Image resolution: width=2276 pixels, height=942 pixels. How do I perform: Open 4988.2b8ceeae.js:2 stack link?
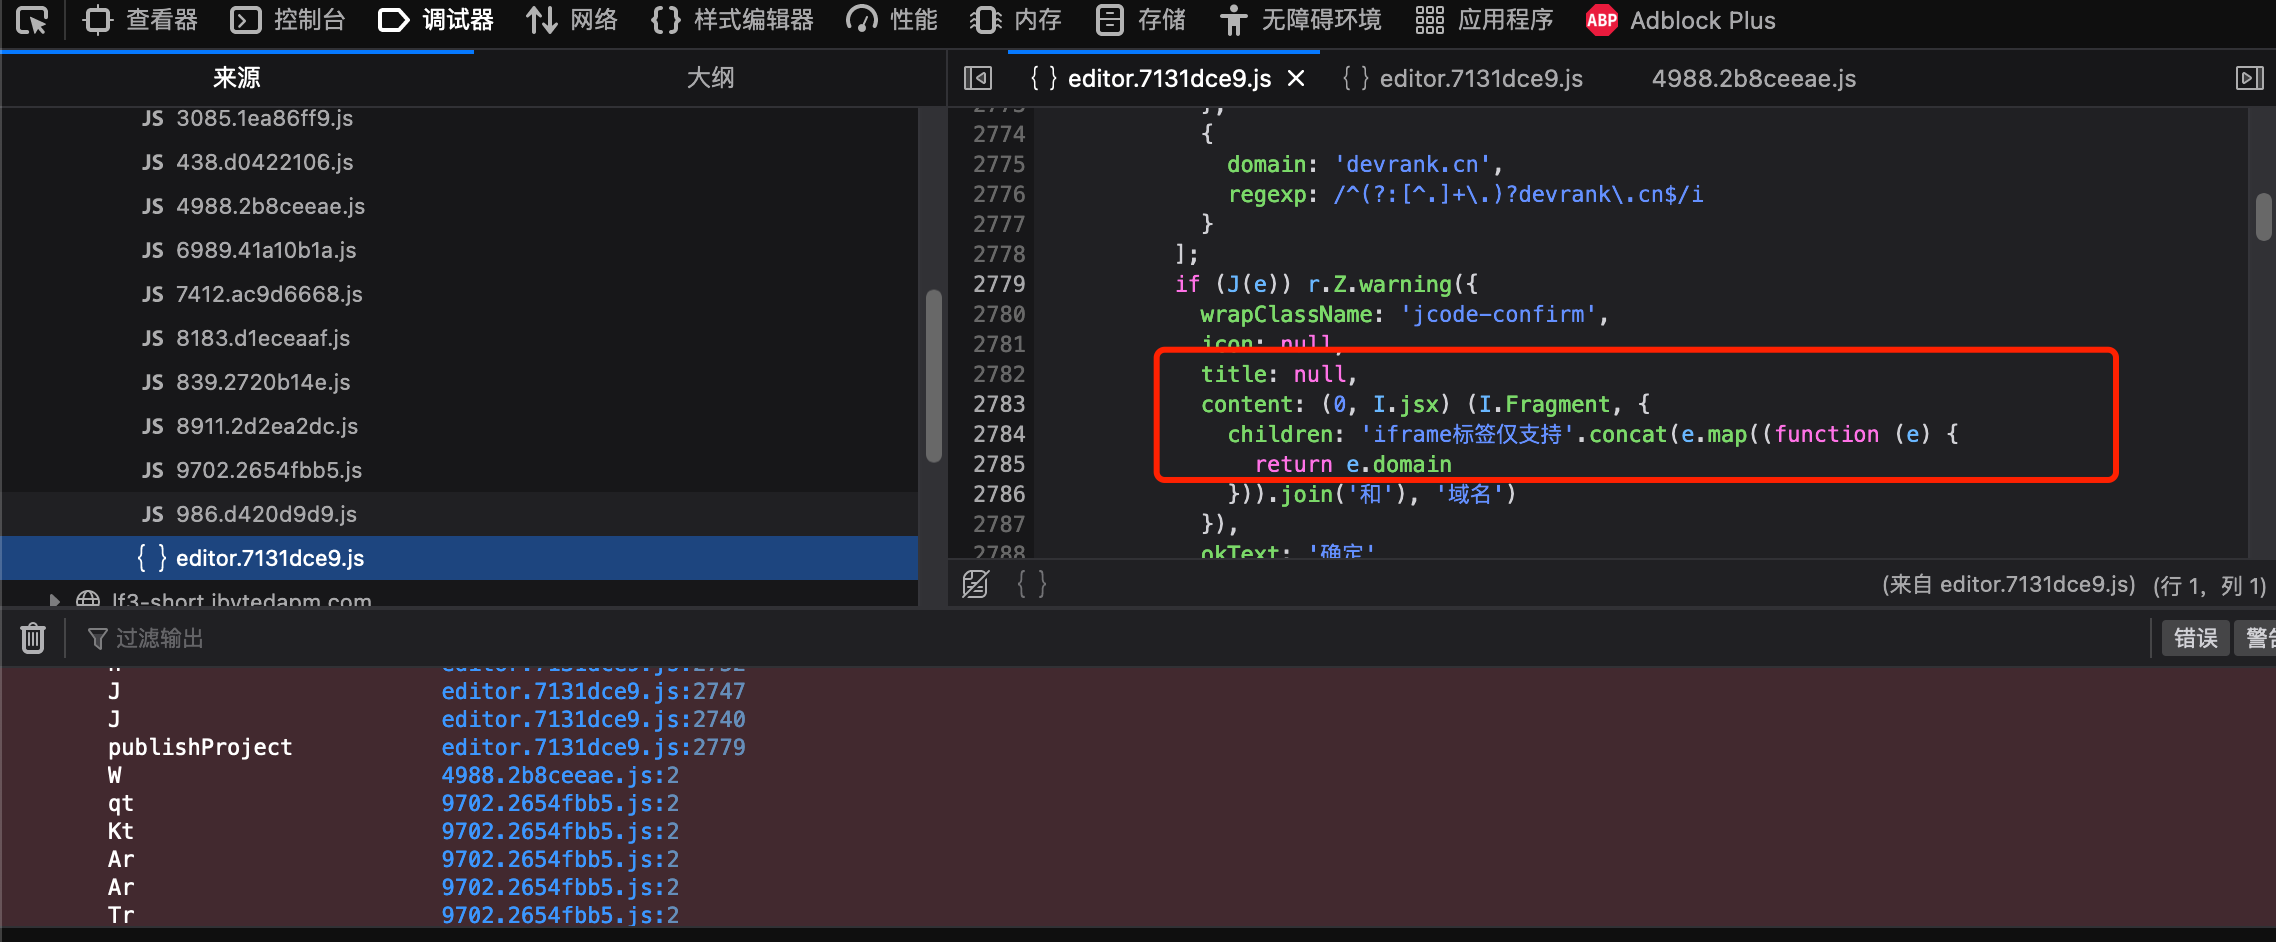pyautogui.click(x=560, y=775)
